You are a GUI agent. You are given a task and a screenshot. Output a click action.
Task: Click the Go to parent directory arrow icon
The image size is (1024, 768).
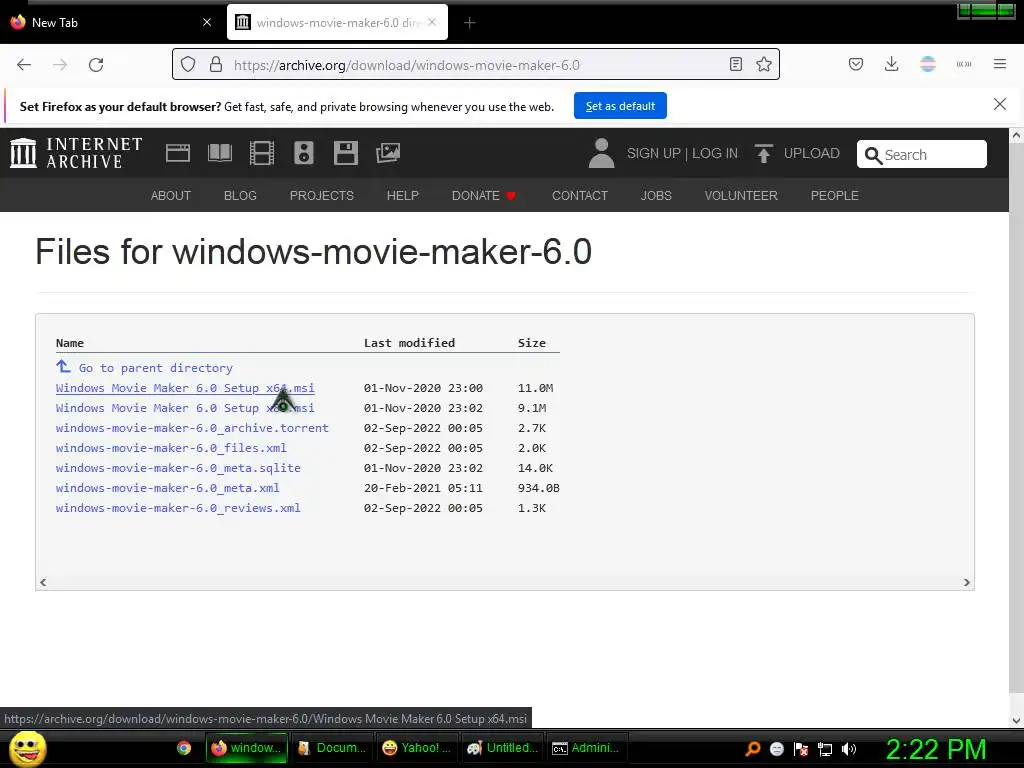click(x=63, y=366)
